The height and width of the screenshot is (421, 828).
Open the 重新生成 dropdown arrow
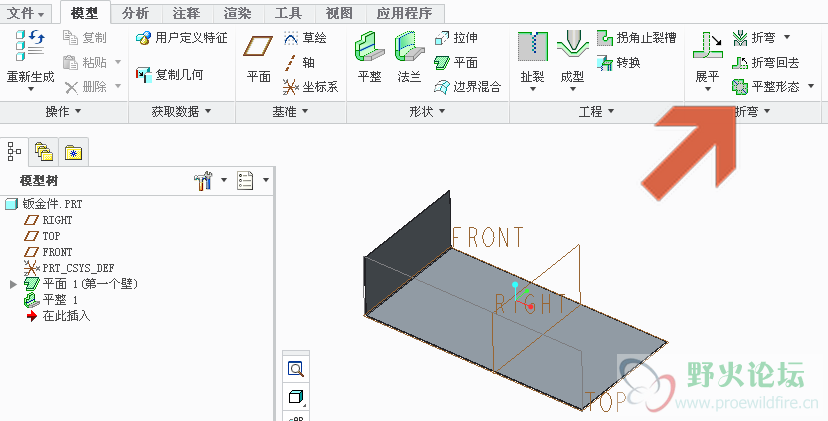click(x=31, y=89)
